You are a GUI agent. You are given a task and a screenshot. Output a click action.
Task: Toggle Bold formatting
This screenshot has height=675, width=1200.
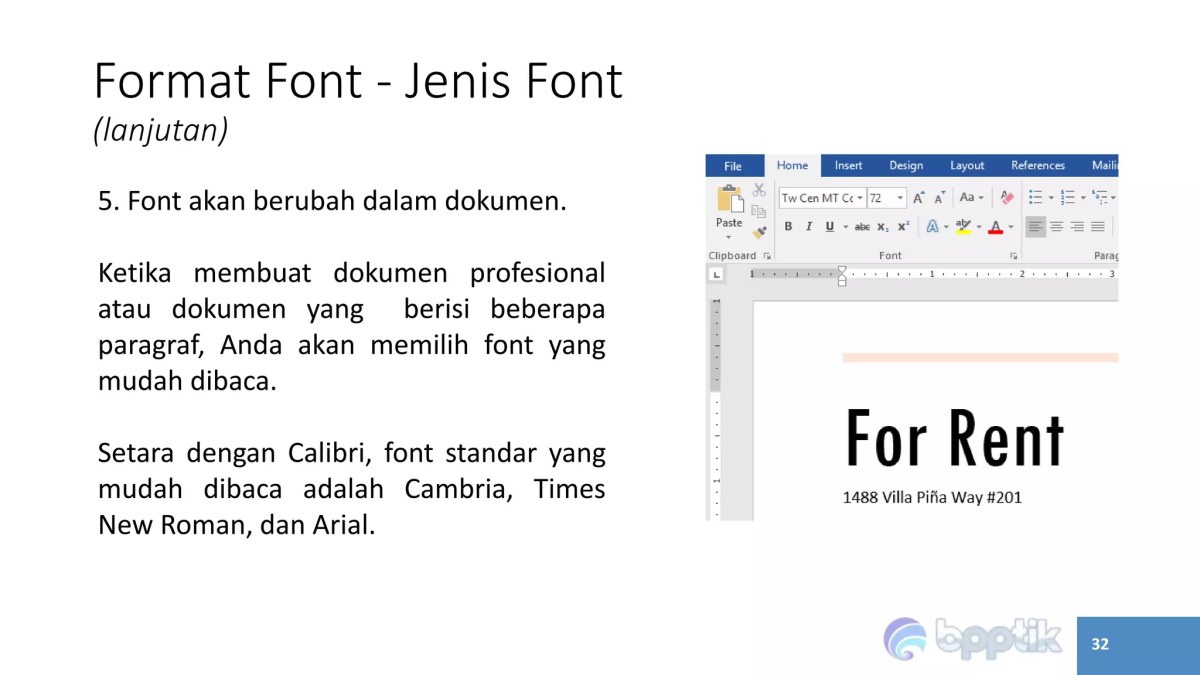(788, 225)
